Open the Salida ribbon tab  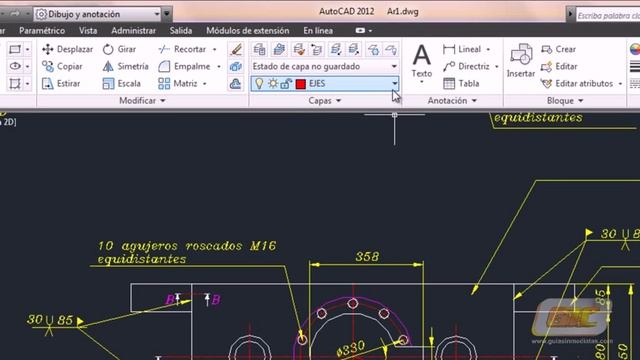181,31
